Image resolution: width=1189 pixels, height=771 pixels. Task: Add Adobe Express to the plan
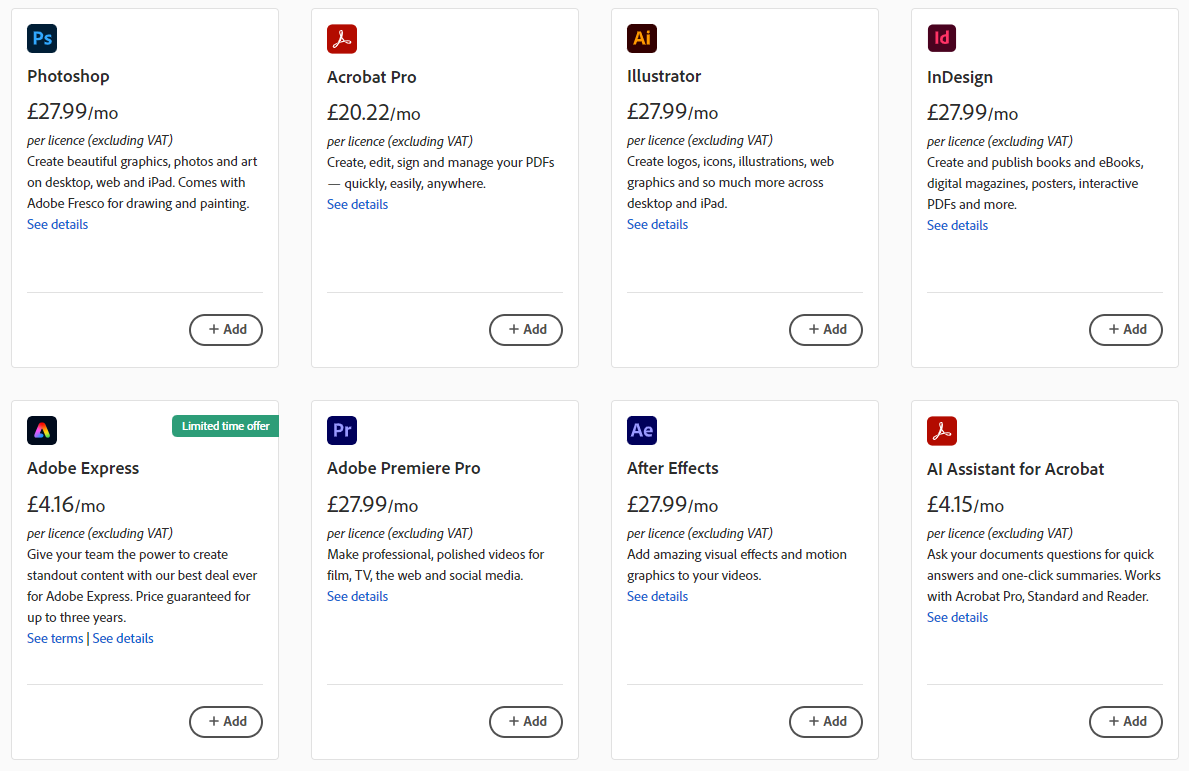[226, 722]
